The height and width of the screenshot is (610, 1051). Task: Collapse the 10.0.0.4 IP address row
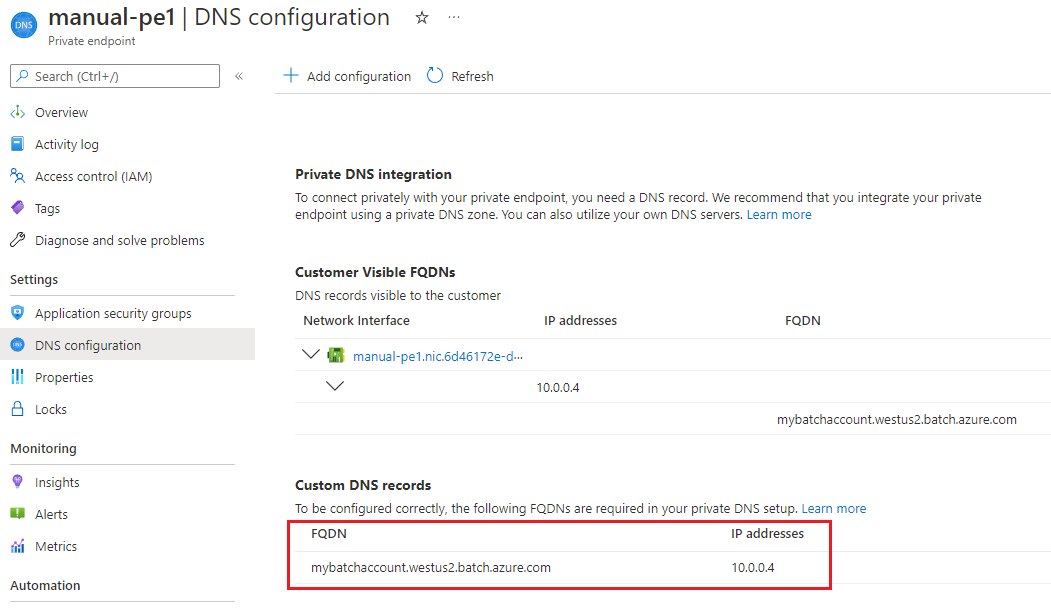click(336, 386)
